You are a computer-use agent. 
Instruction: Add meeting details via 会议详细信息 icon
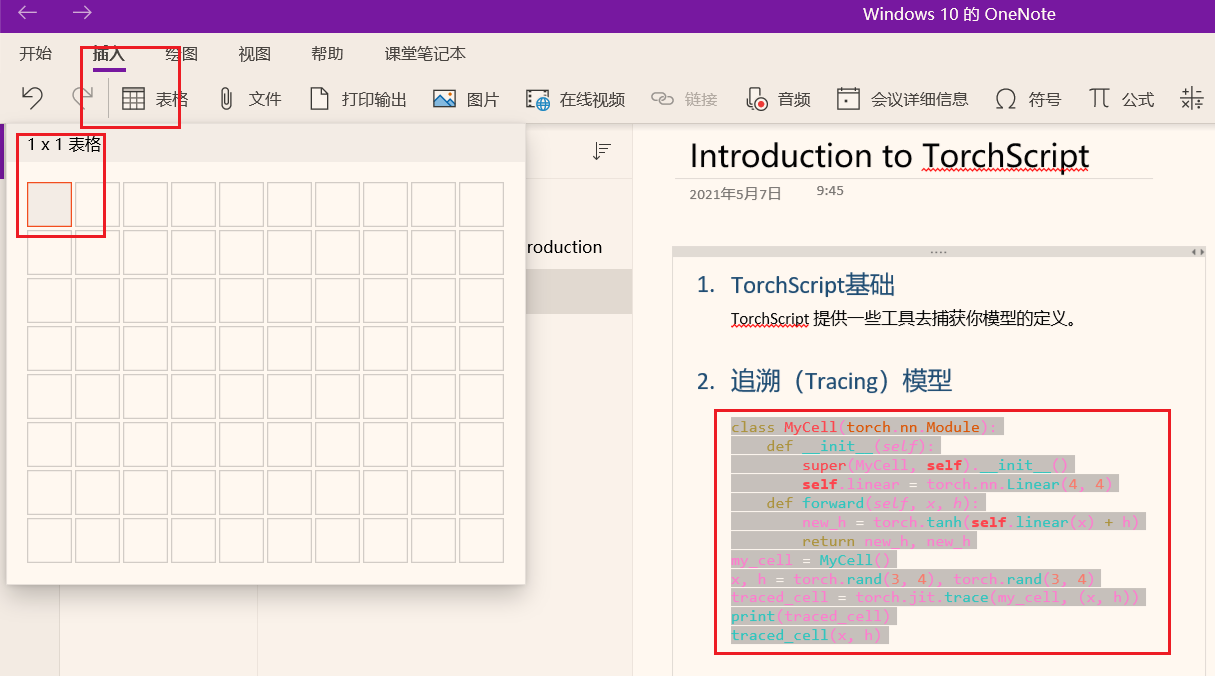click(x=849, y=98)
